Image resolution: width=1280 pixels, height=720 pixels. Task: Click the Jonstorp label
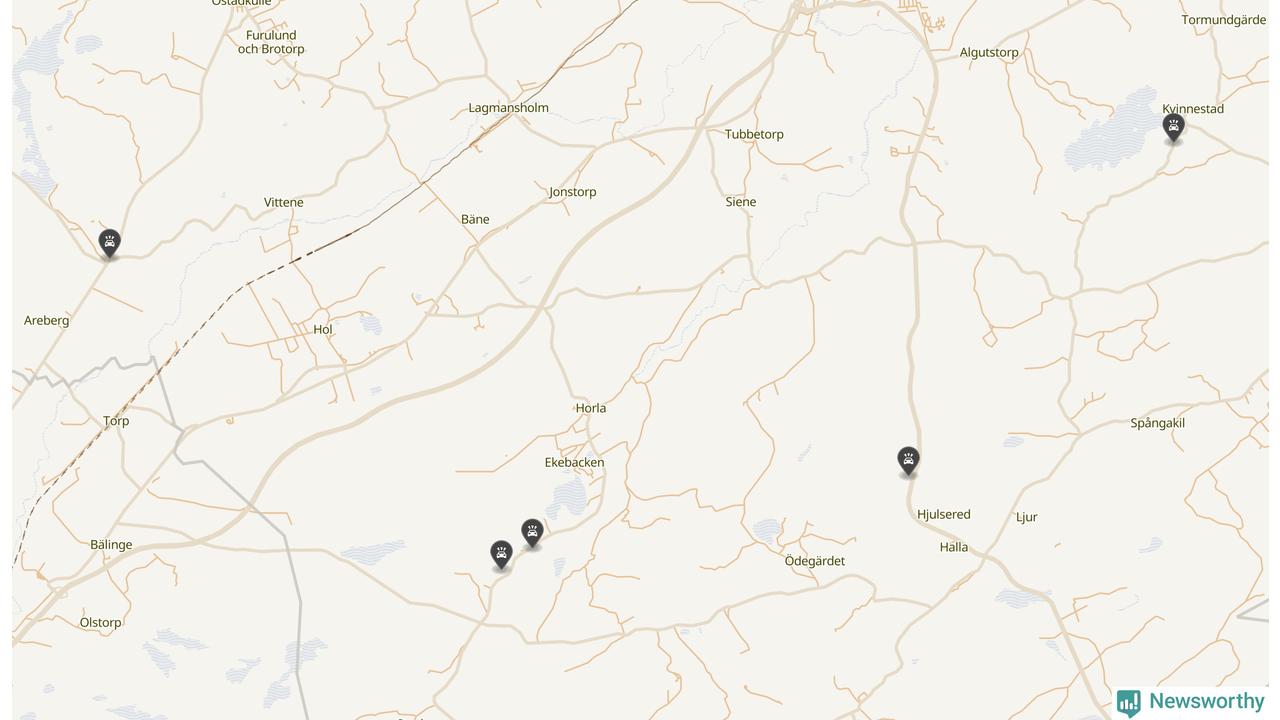click(x=572, y=192)
